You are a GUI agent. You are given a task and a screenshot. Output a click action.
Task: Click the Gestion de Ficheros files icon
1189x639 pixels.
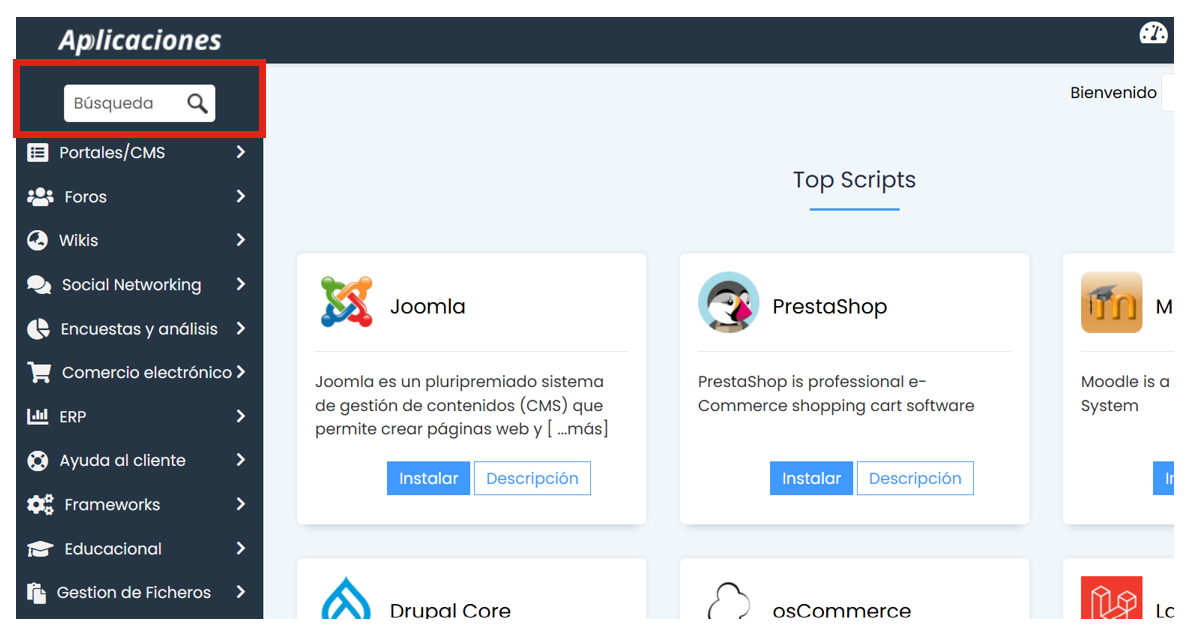(x=36, y=593)
